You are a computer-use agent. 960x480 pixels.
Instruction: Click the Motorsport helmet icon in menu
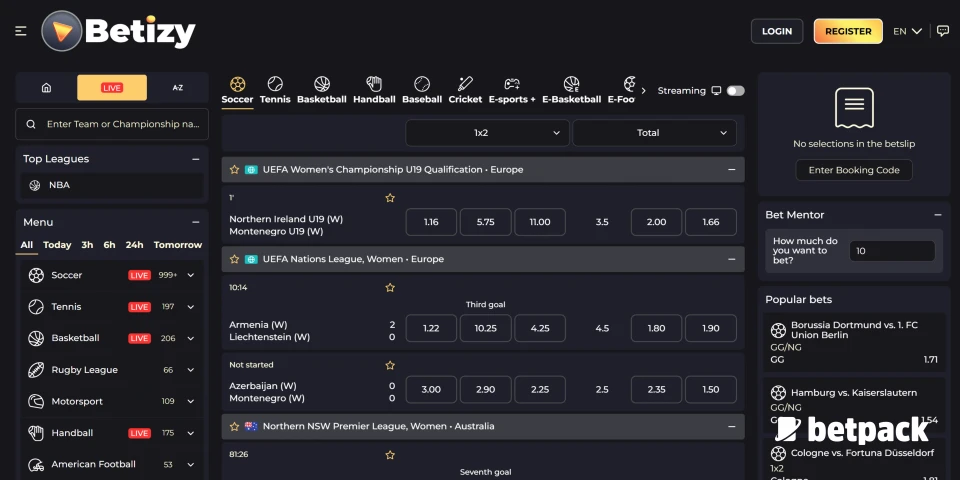coord(36,401)
